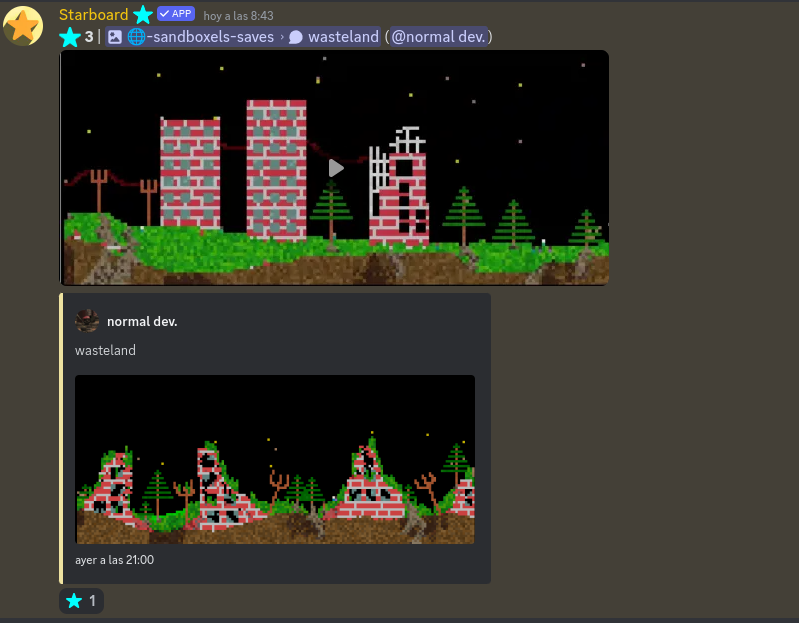Open the embedded ruined buildings image
The width and height of the screenshot is (799, 623).
click(x=275, y=459)
